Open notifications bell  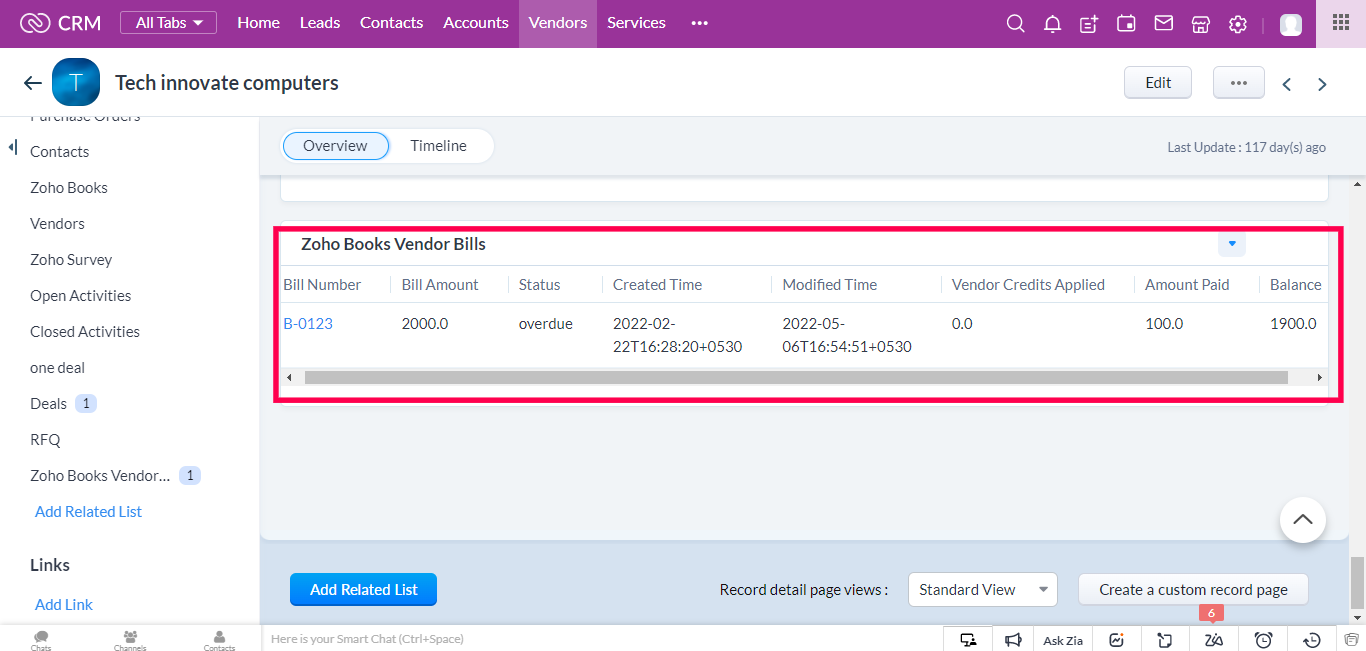tap(1052, 23)
